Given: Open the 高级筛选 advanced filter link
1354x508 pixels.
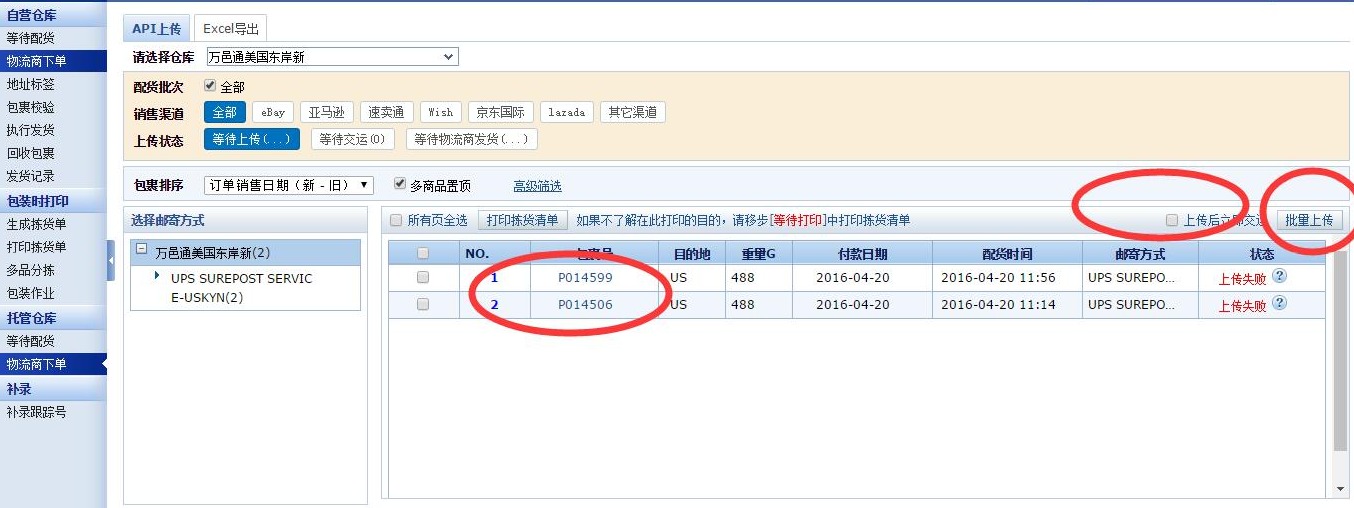Looking at the screenshot, I should coord(537,186).
